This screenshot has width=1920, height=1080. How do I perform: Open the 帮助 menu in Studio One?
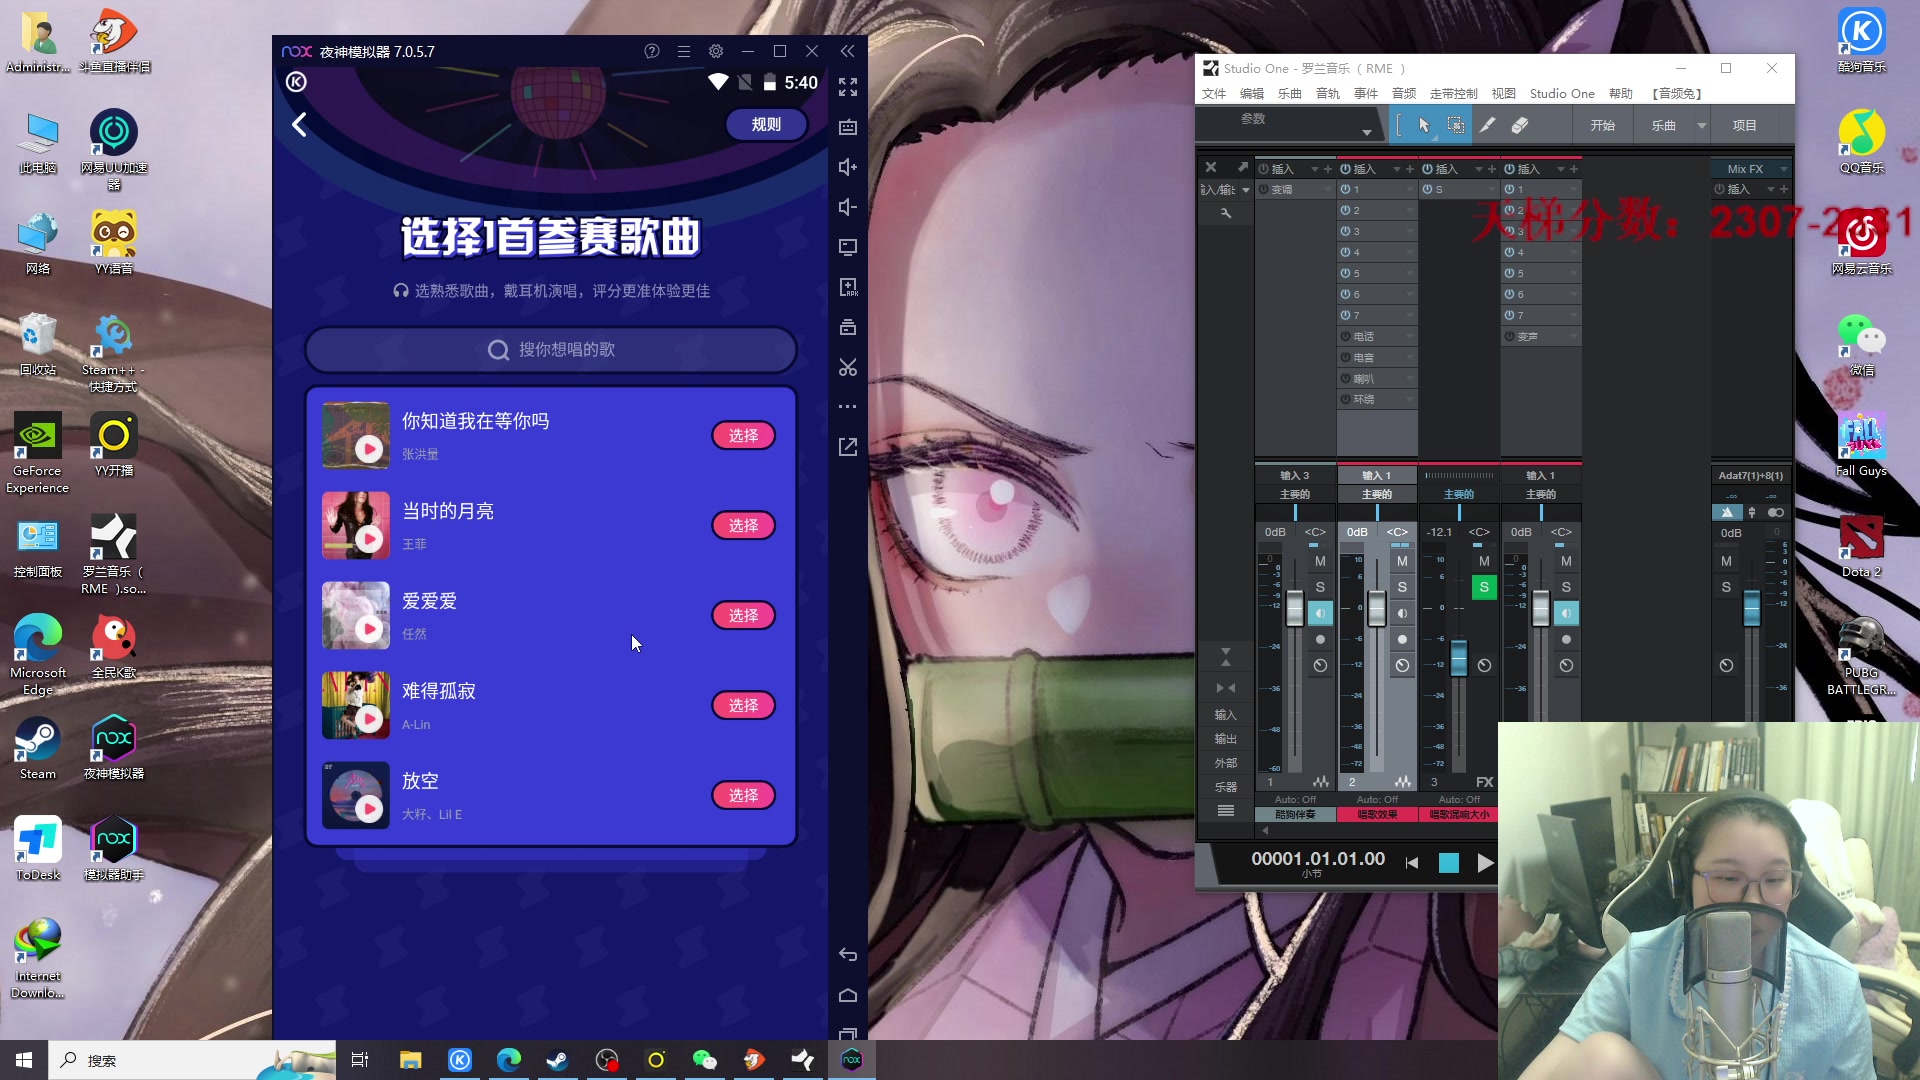click(1621, 93)
